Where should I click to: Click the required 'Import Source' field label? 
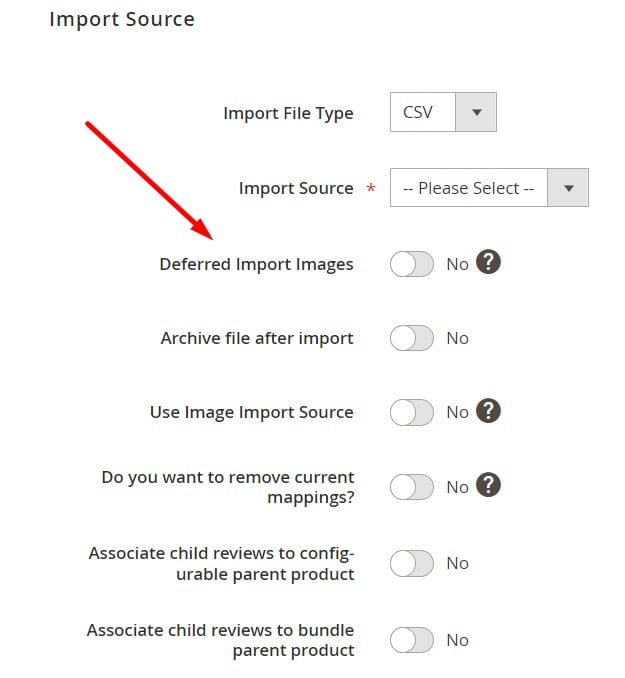point(296,188)
